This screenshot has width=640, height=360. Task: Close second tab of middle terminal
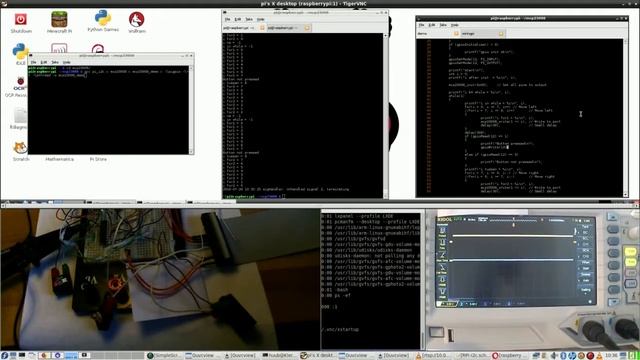coord(307,28)
